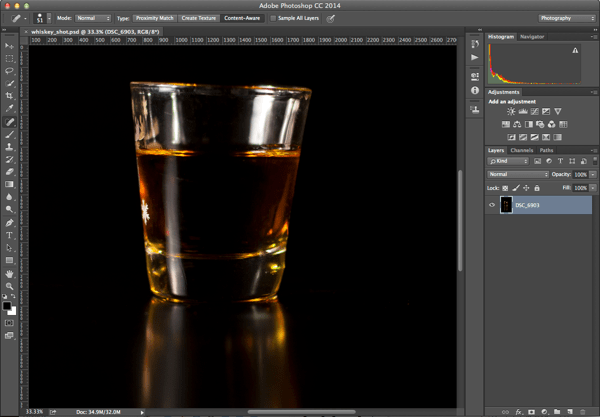Toggle Quick Mask mode icon
This screenshot has width=600, height=417.
point(10,323)
